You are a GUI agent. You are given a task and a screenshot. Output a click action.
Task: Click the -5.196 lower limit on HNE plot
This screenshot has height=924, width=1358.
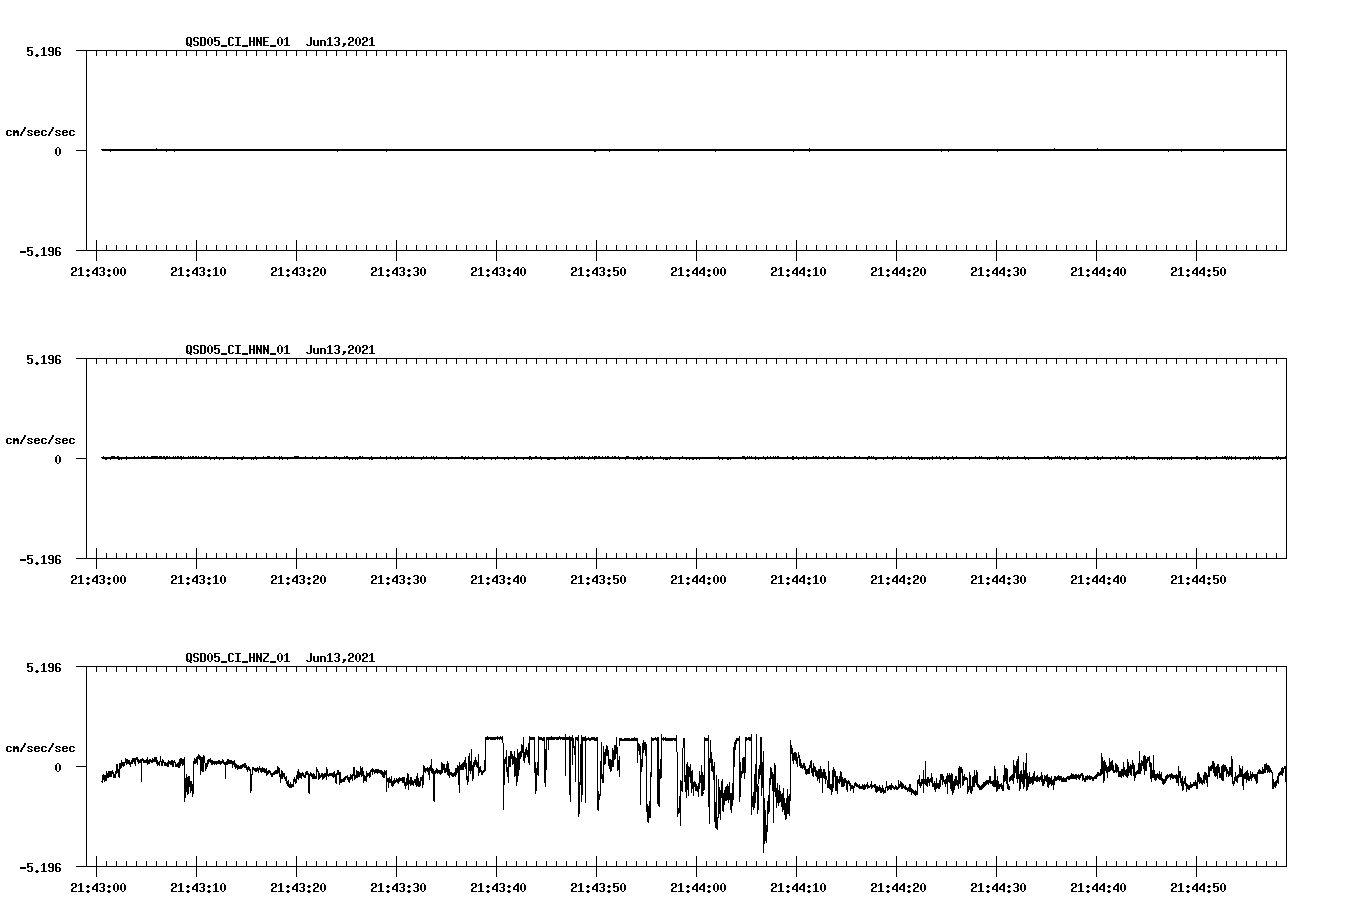(x=41, y=251)
